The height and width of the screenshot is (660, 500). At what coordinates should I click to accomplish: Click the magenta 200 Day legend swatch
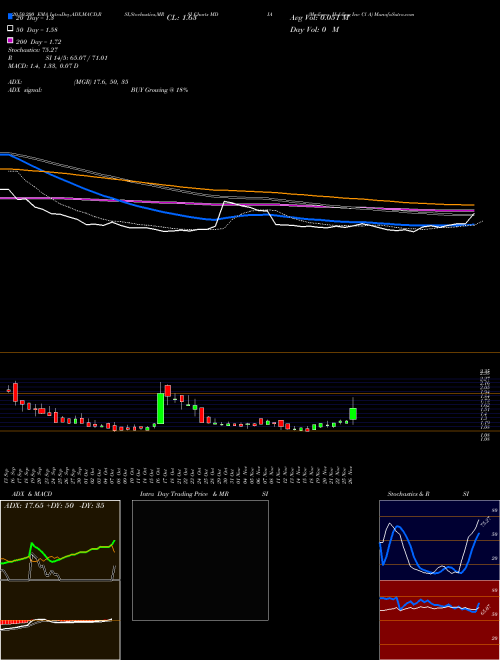point(10,40)
